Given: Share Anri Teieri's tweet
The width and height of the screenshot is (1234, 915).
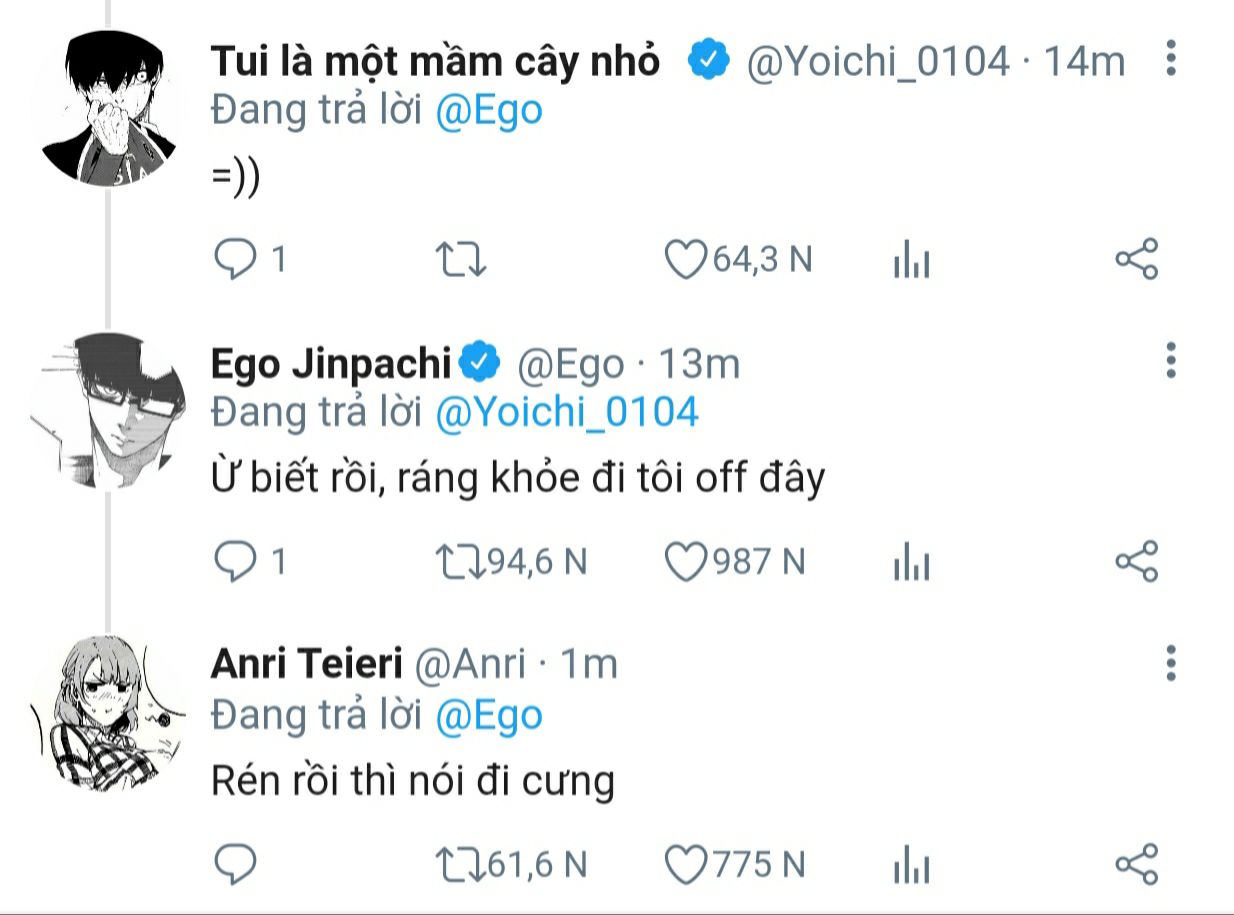Looking at the screenshot, I should pos(1136,862).
